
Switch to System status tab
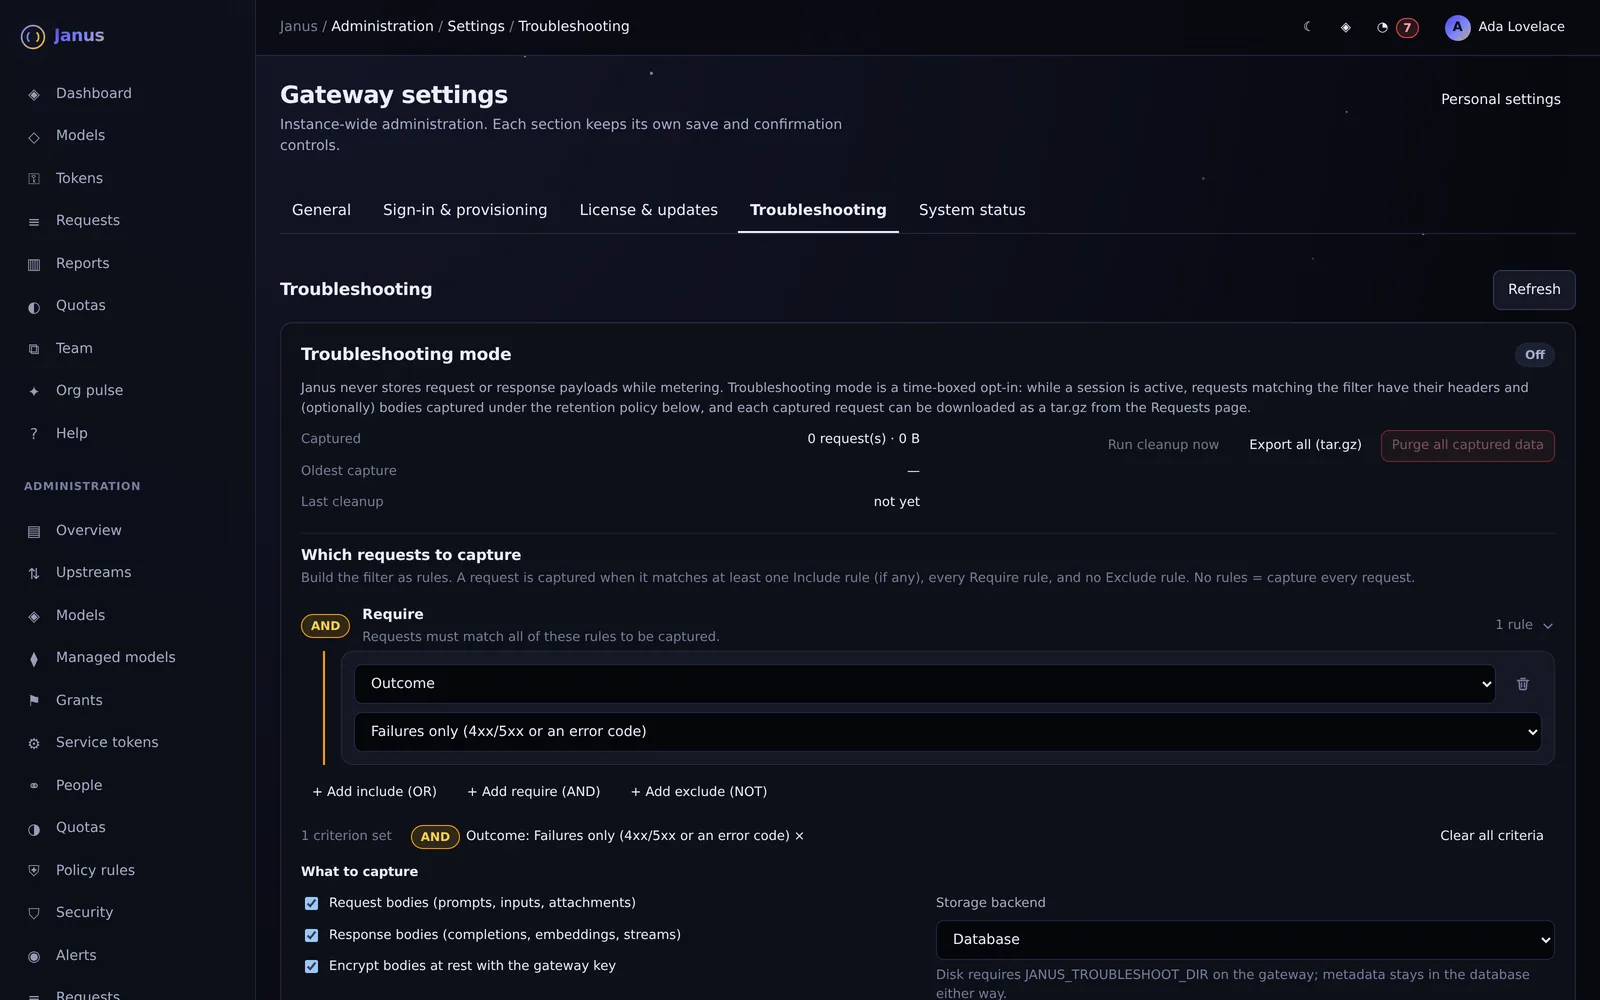tap(972, 210)
